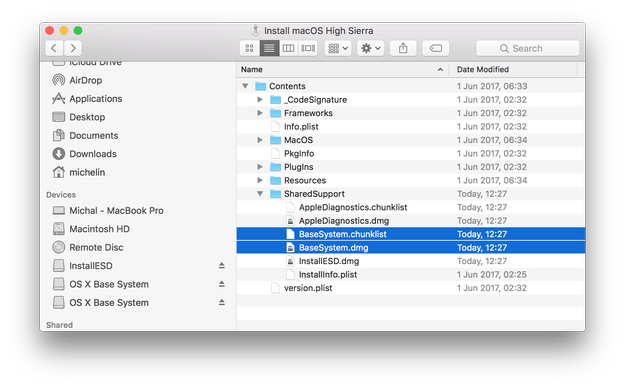
Task: Click the Frameworks folder icon
Action: 275,113
